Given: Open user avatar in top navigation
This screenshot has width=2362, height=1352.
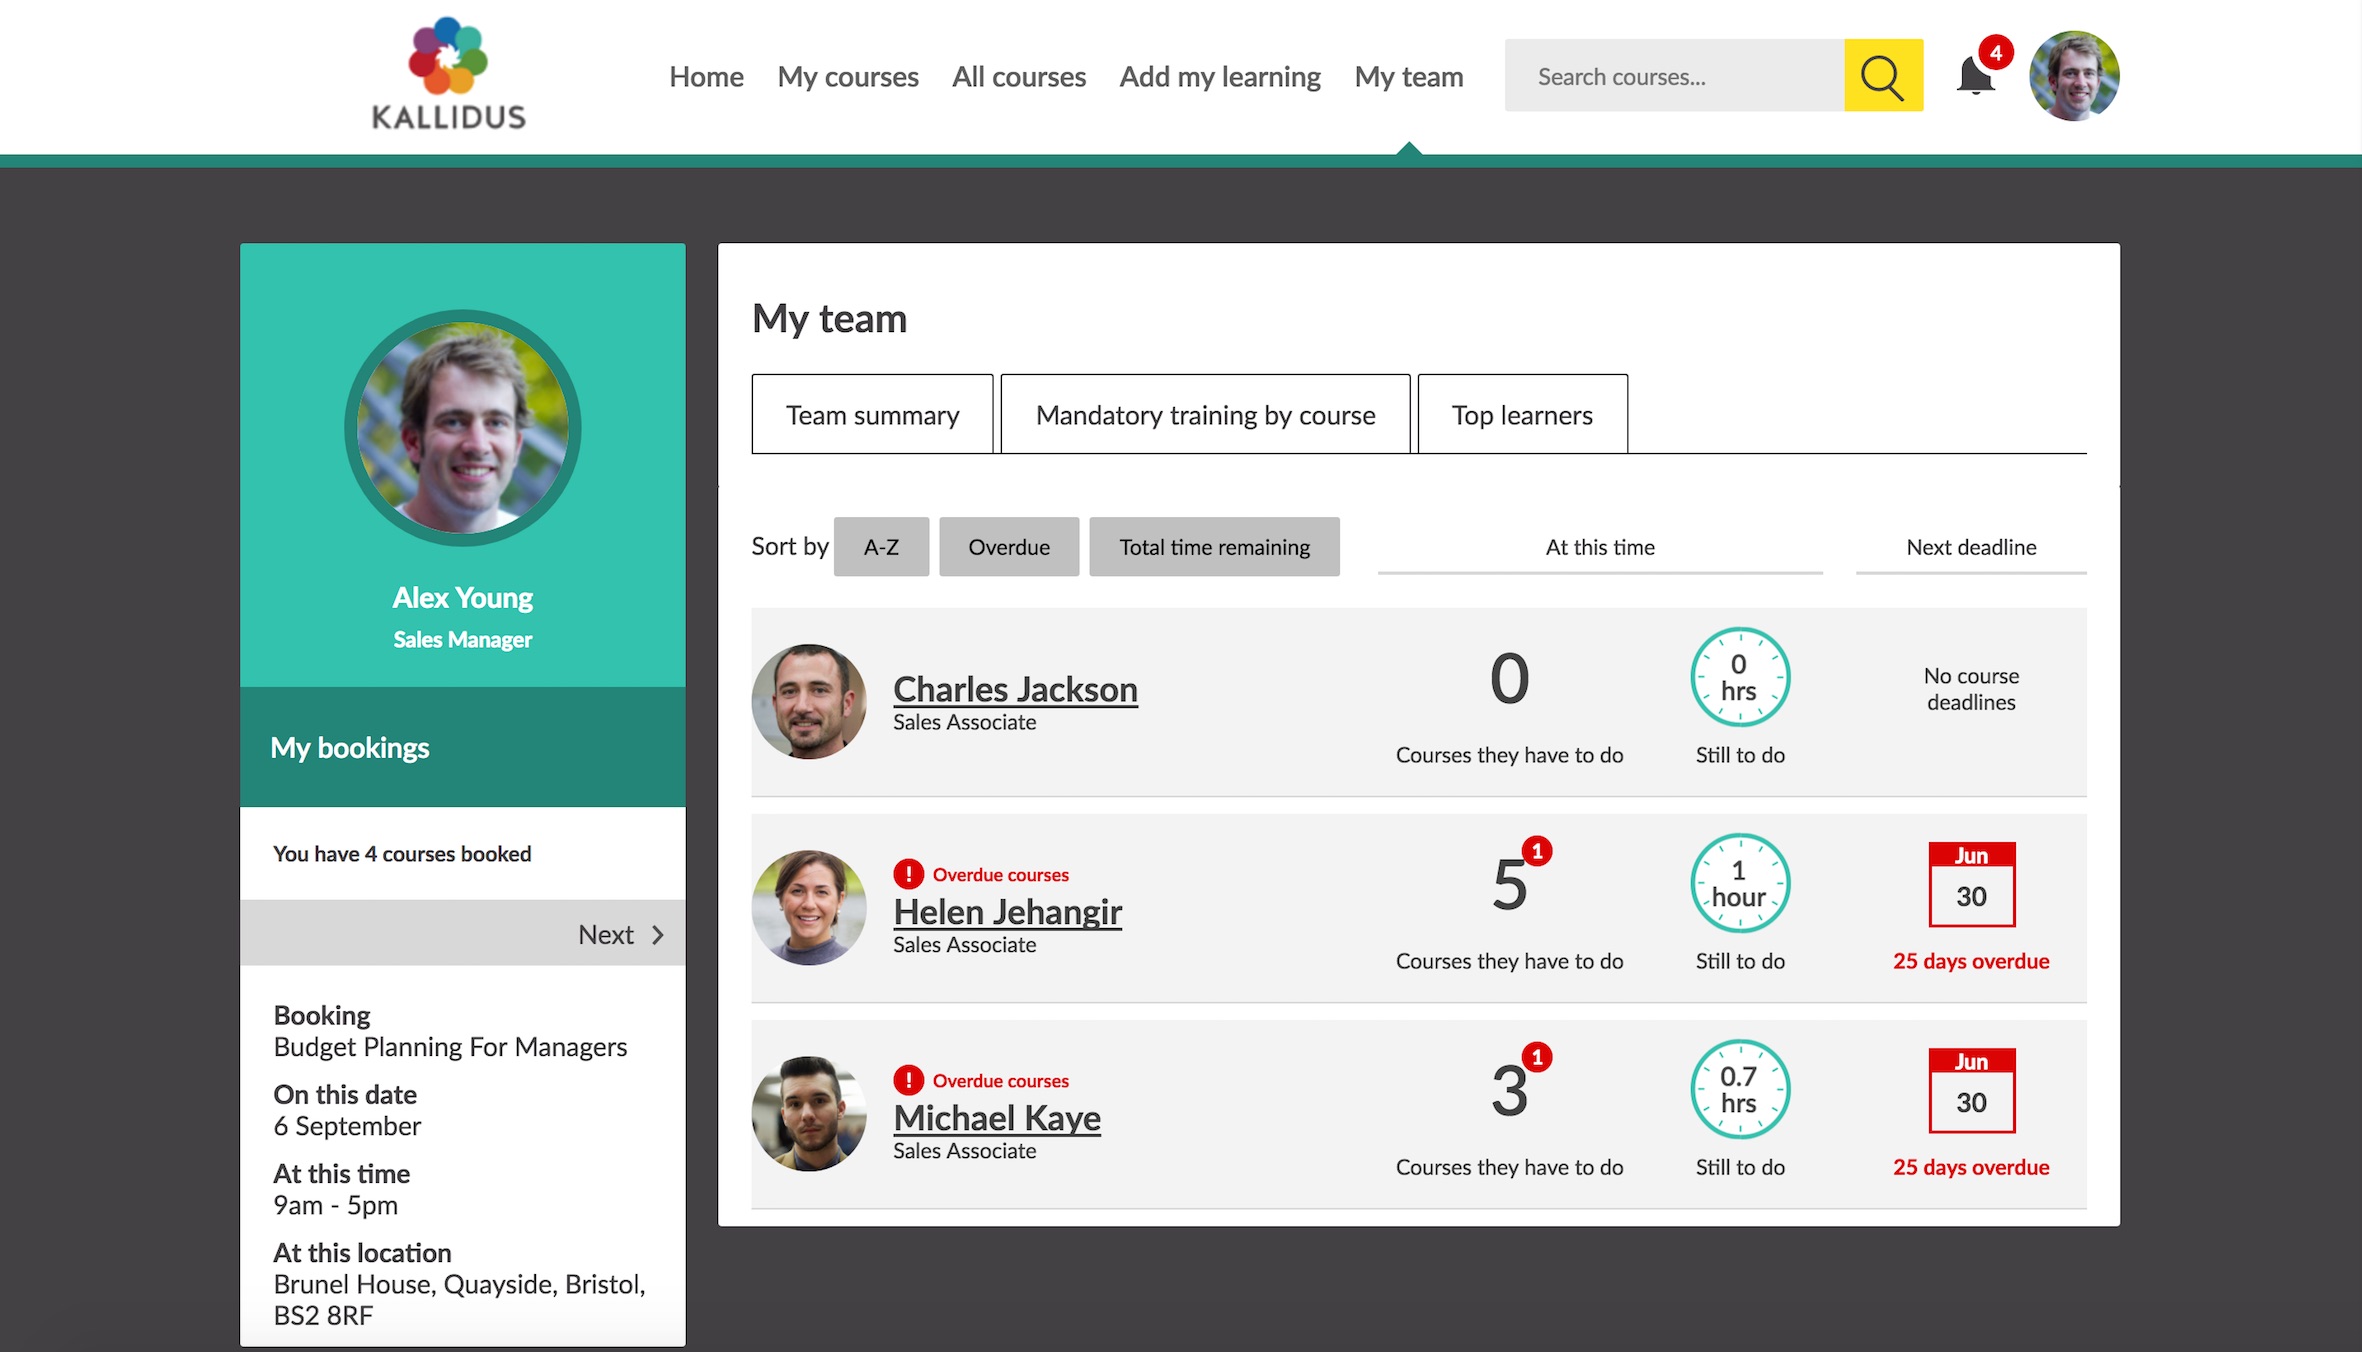Looking at the screenshot, I should 2073,76.
